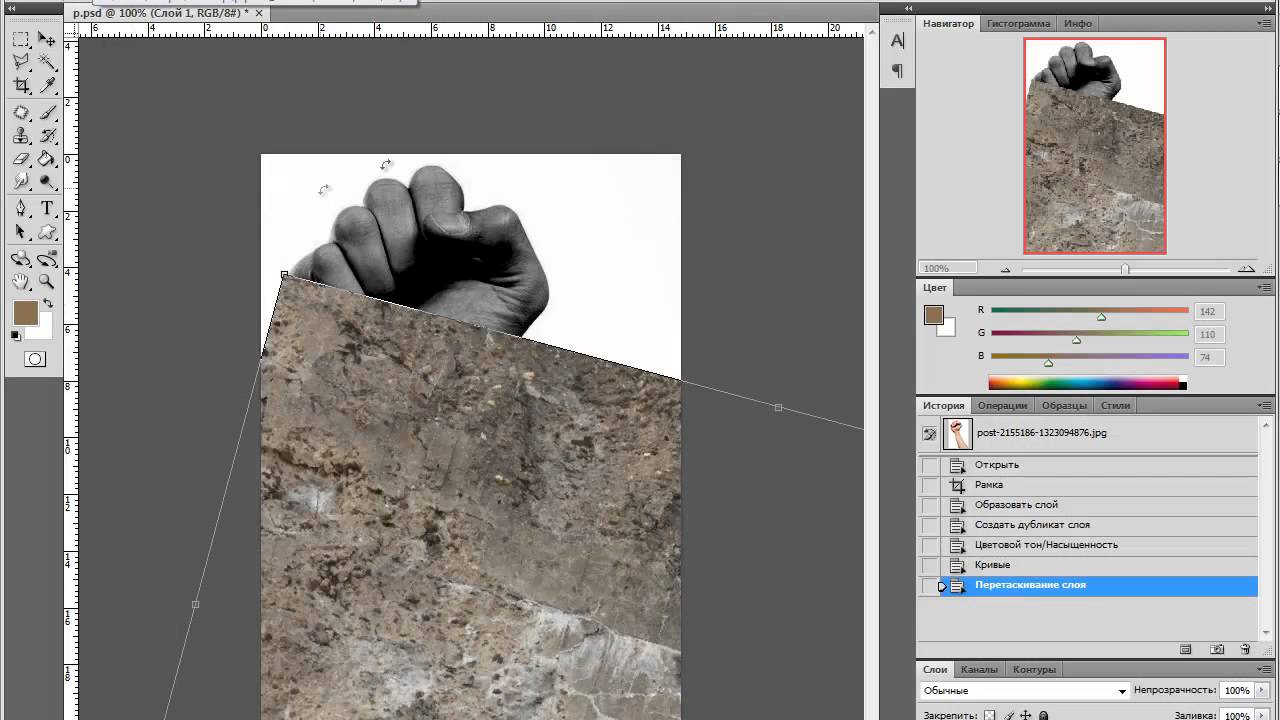Select the Spot Healing Brush tool
1280x720 pixels.
click(21, 113)
